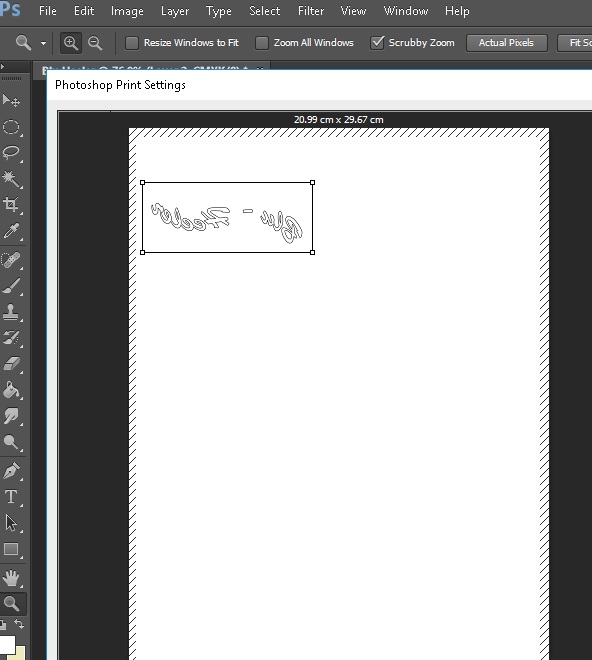This screenshot has width=592, height=660.
Task: Open the Layer menu
Action: [x=175, y=11]
